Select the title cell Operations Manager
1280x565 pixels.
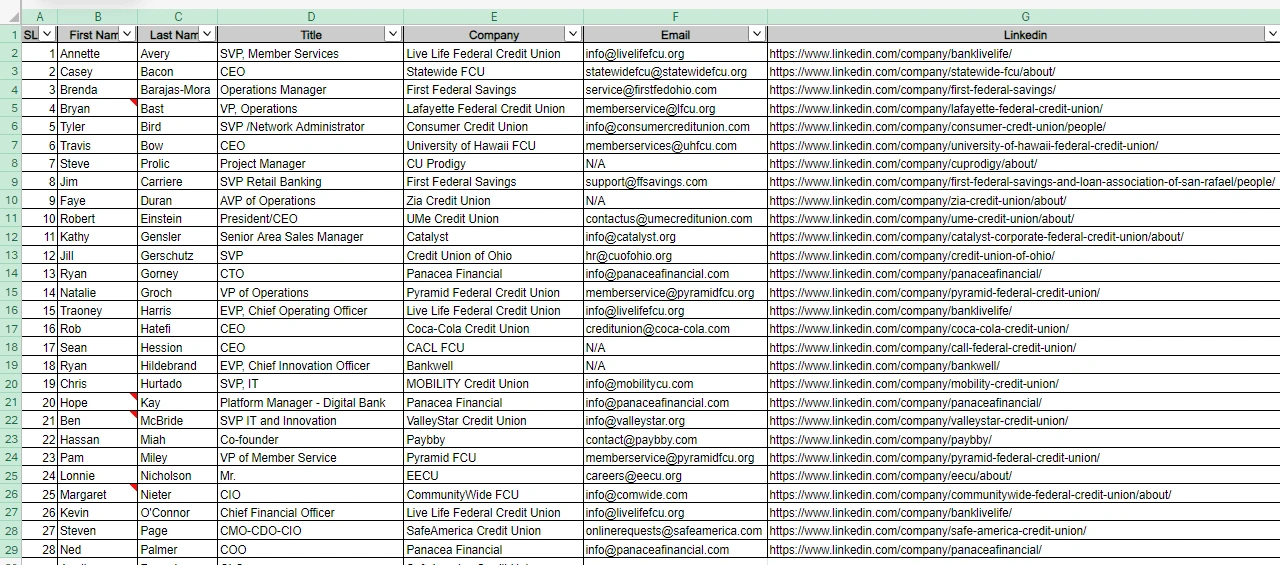[x=311, y=89]
